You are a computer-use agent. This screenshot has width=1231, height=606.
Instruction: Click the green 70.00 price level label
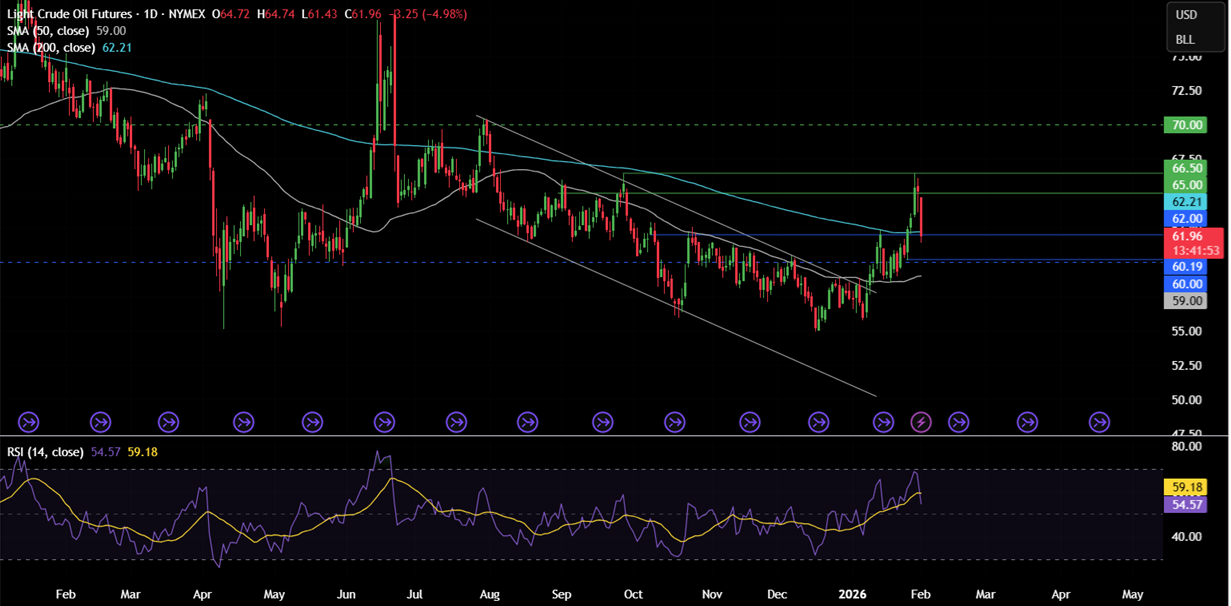(x=1186, y=125)
